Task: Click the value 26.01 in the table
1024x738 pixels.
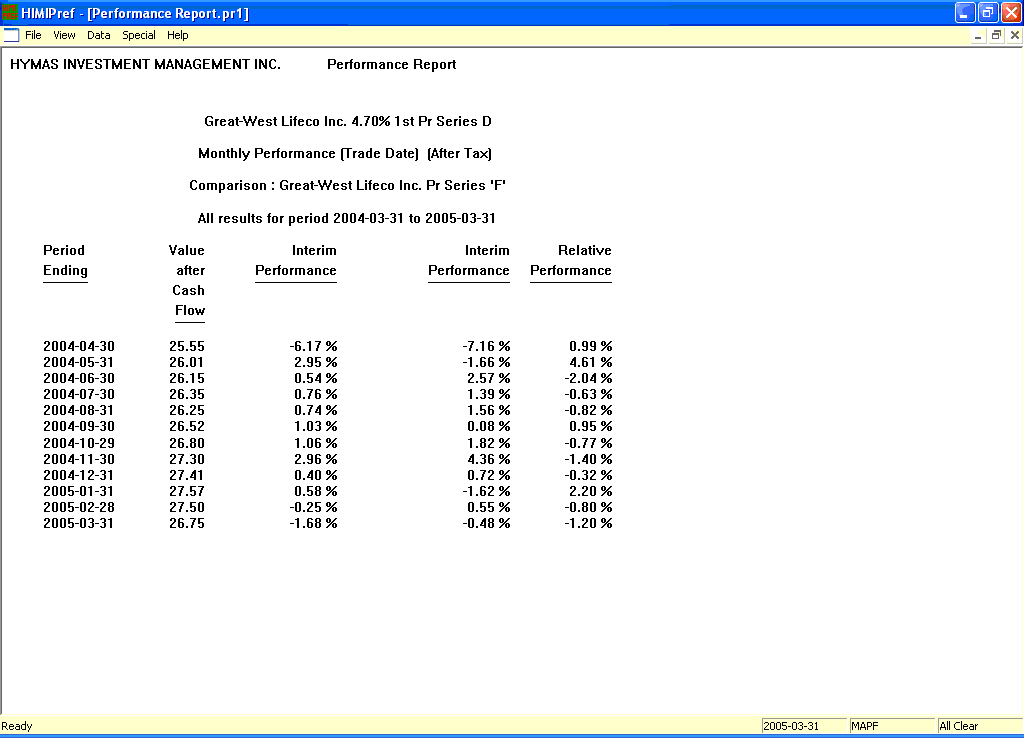Action: (x=187, y=362)
